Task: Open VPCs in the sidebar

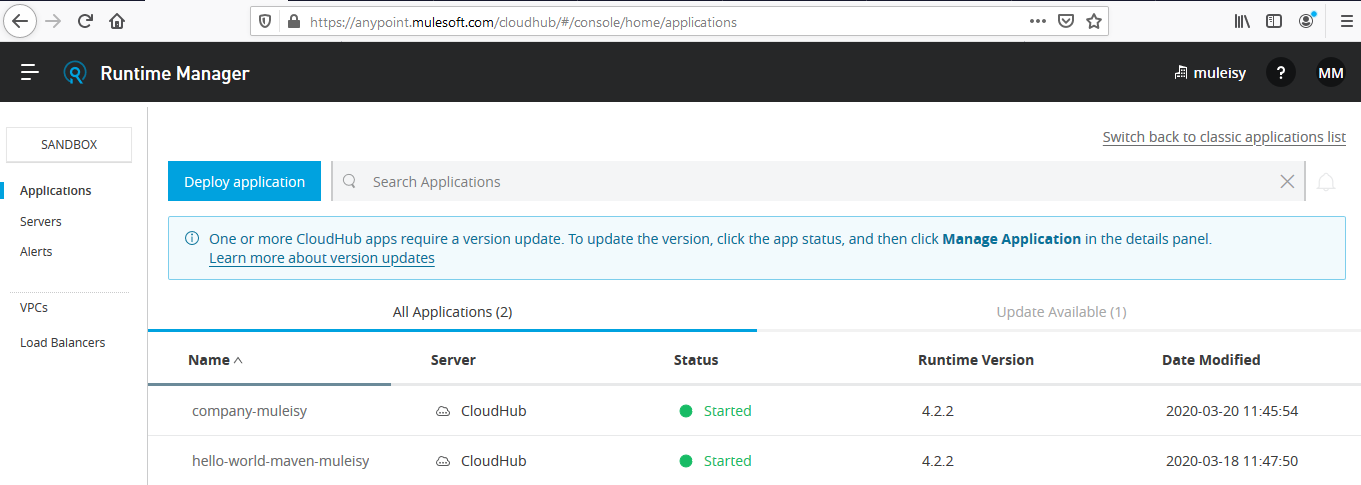Action: [34, 308]
